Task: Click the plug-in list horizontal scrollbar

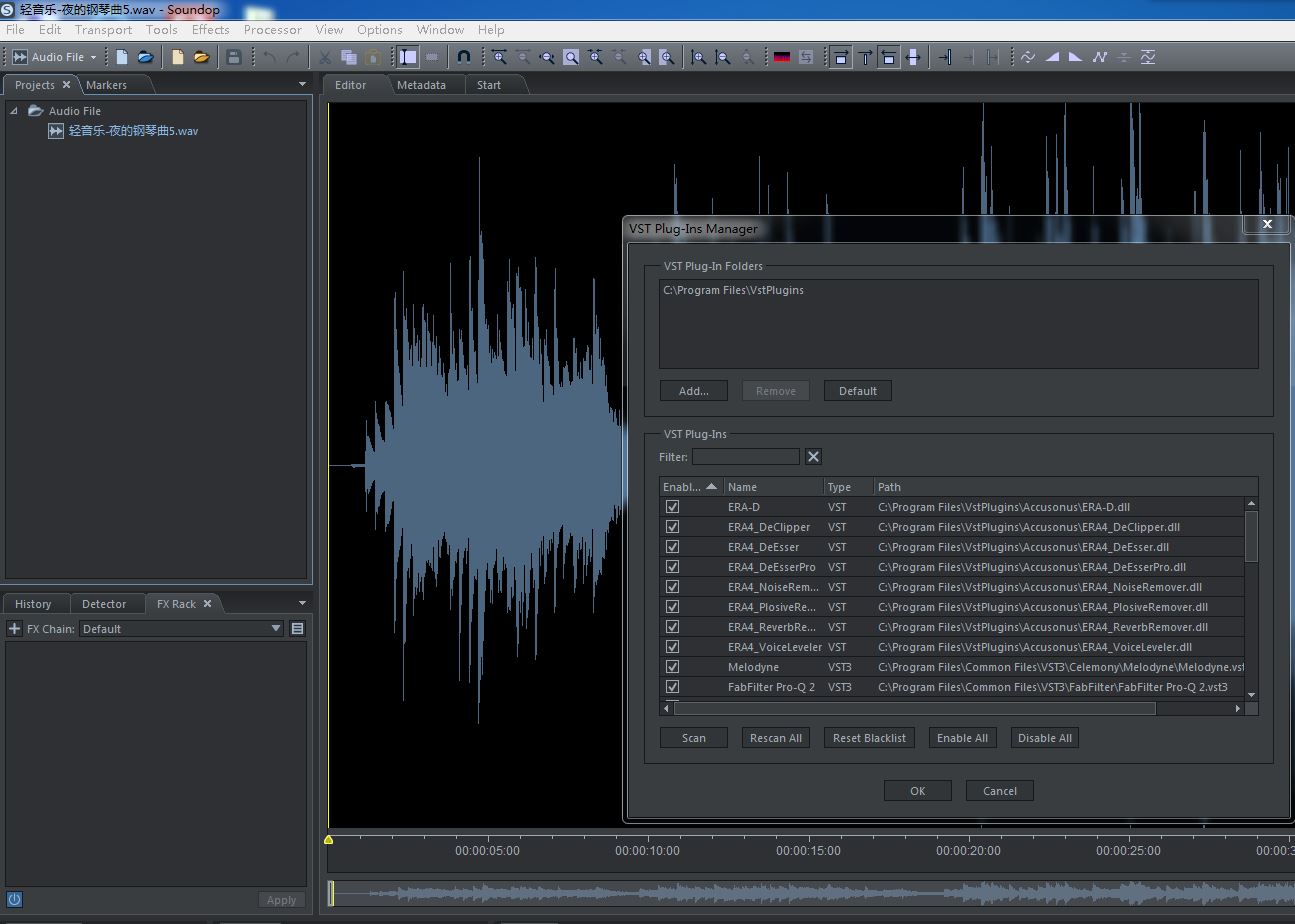Action: 915,708
